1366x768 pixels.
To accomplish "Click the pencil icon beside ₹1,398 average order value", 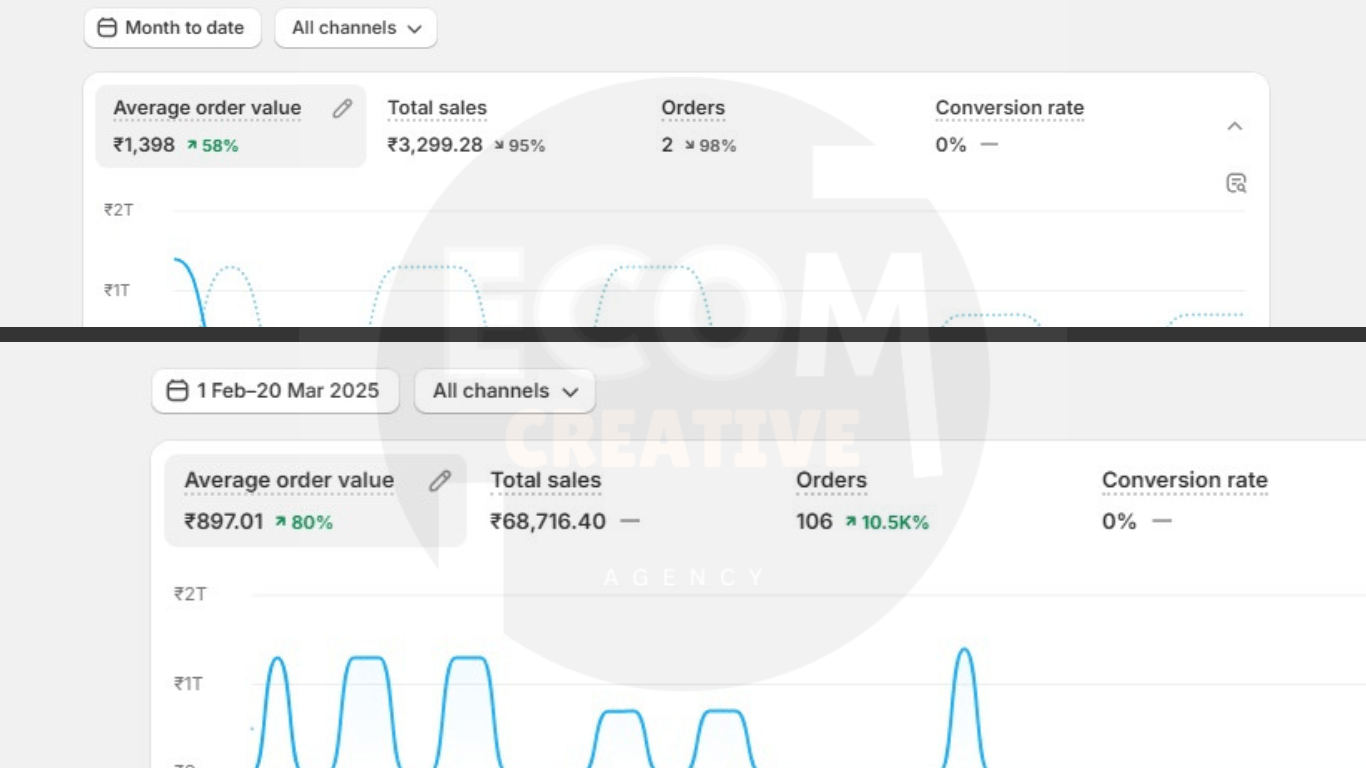I will point(342,109).
